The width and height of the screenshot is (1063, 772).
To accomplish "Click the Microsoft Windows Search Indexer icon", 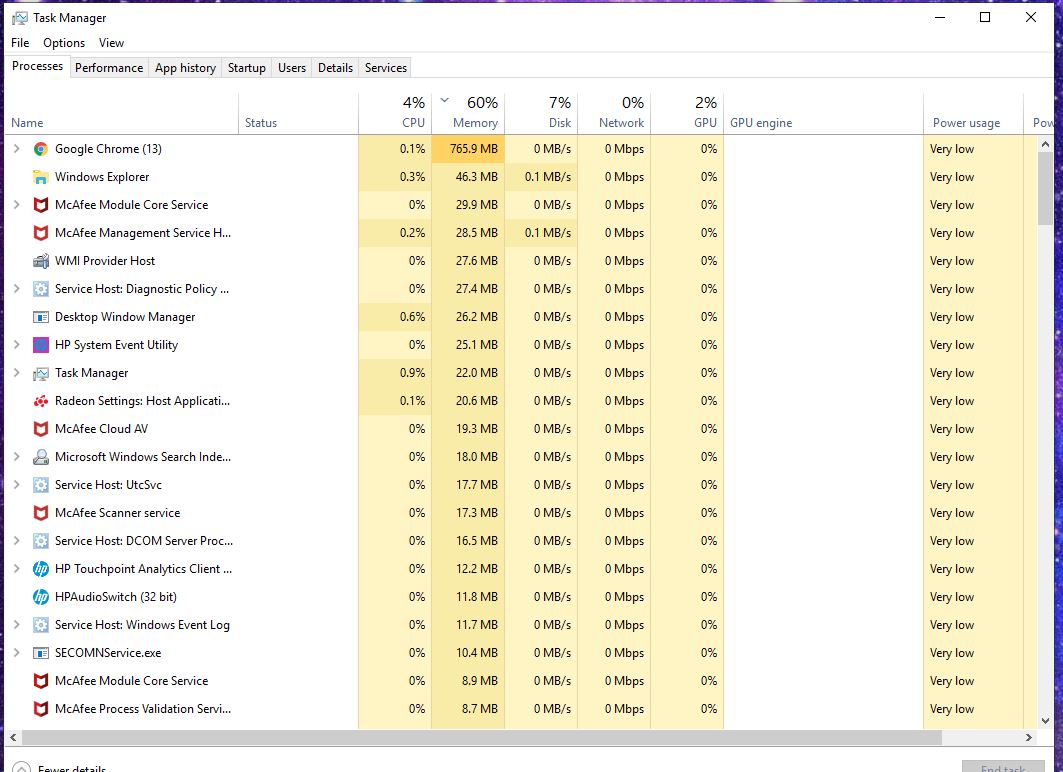I will [x=41, y=457].
